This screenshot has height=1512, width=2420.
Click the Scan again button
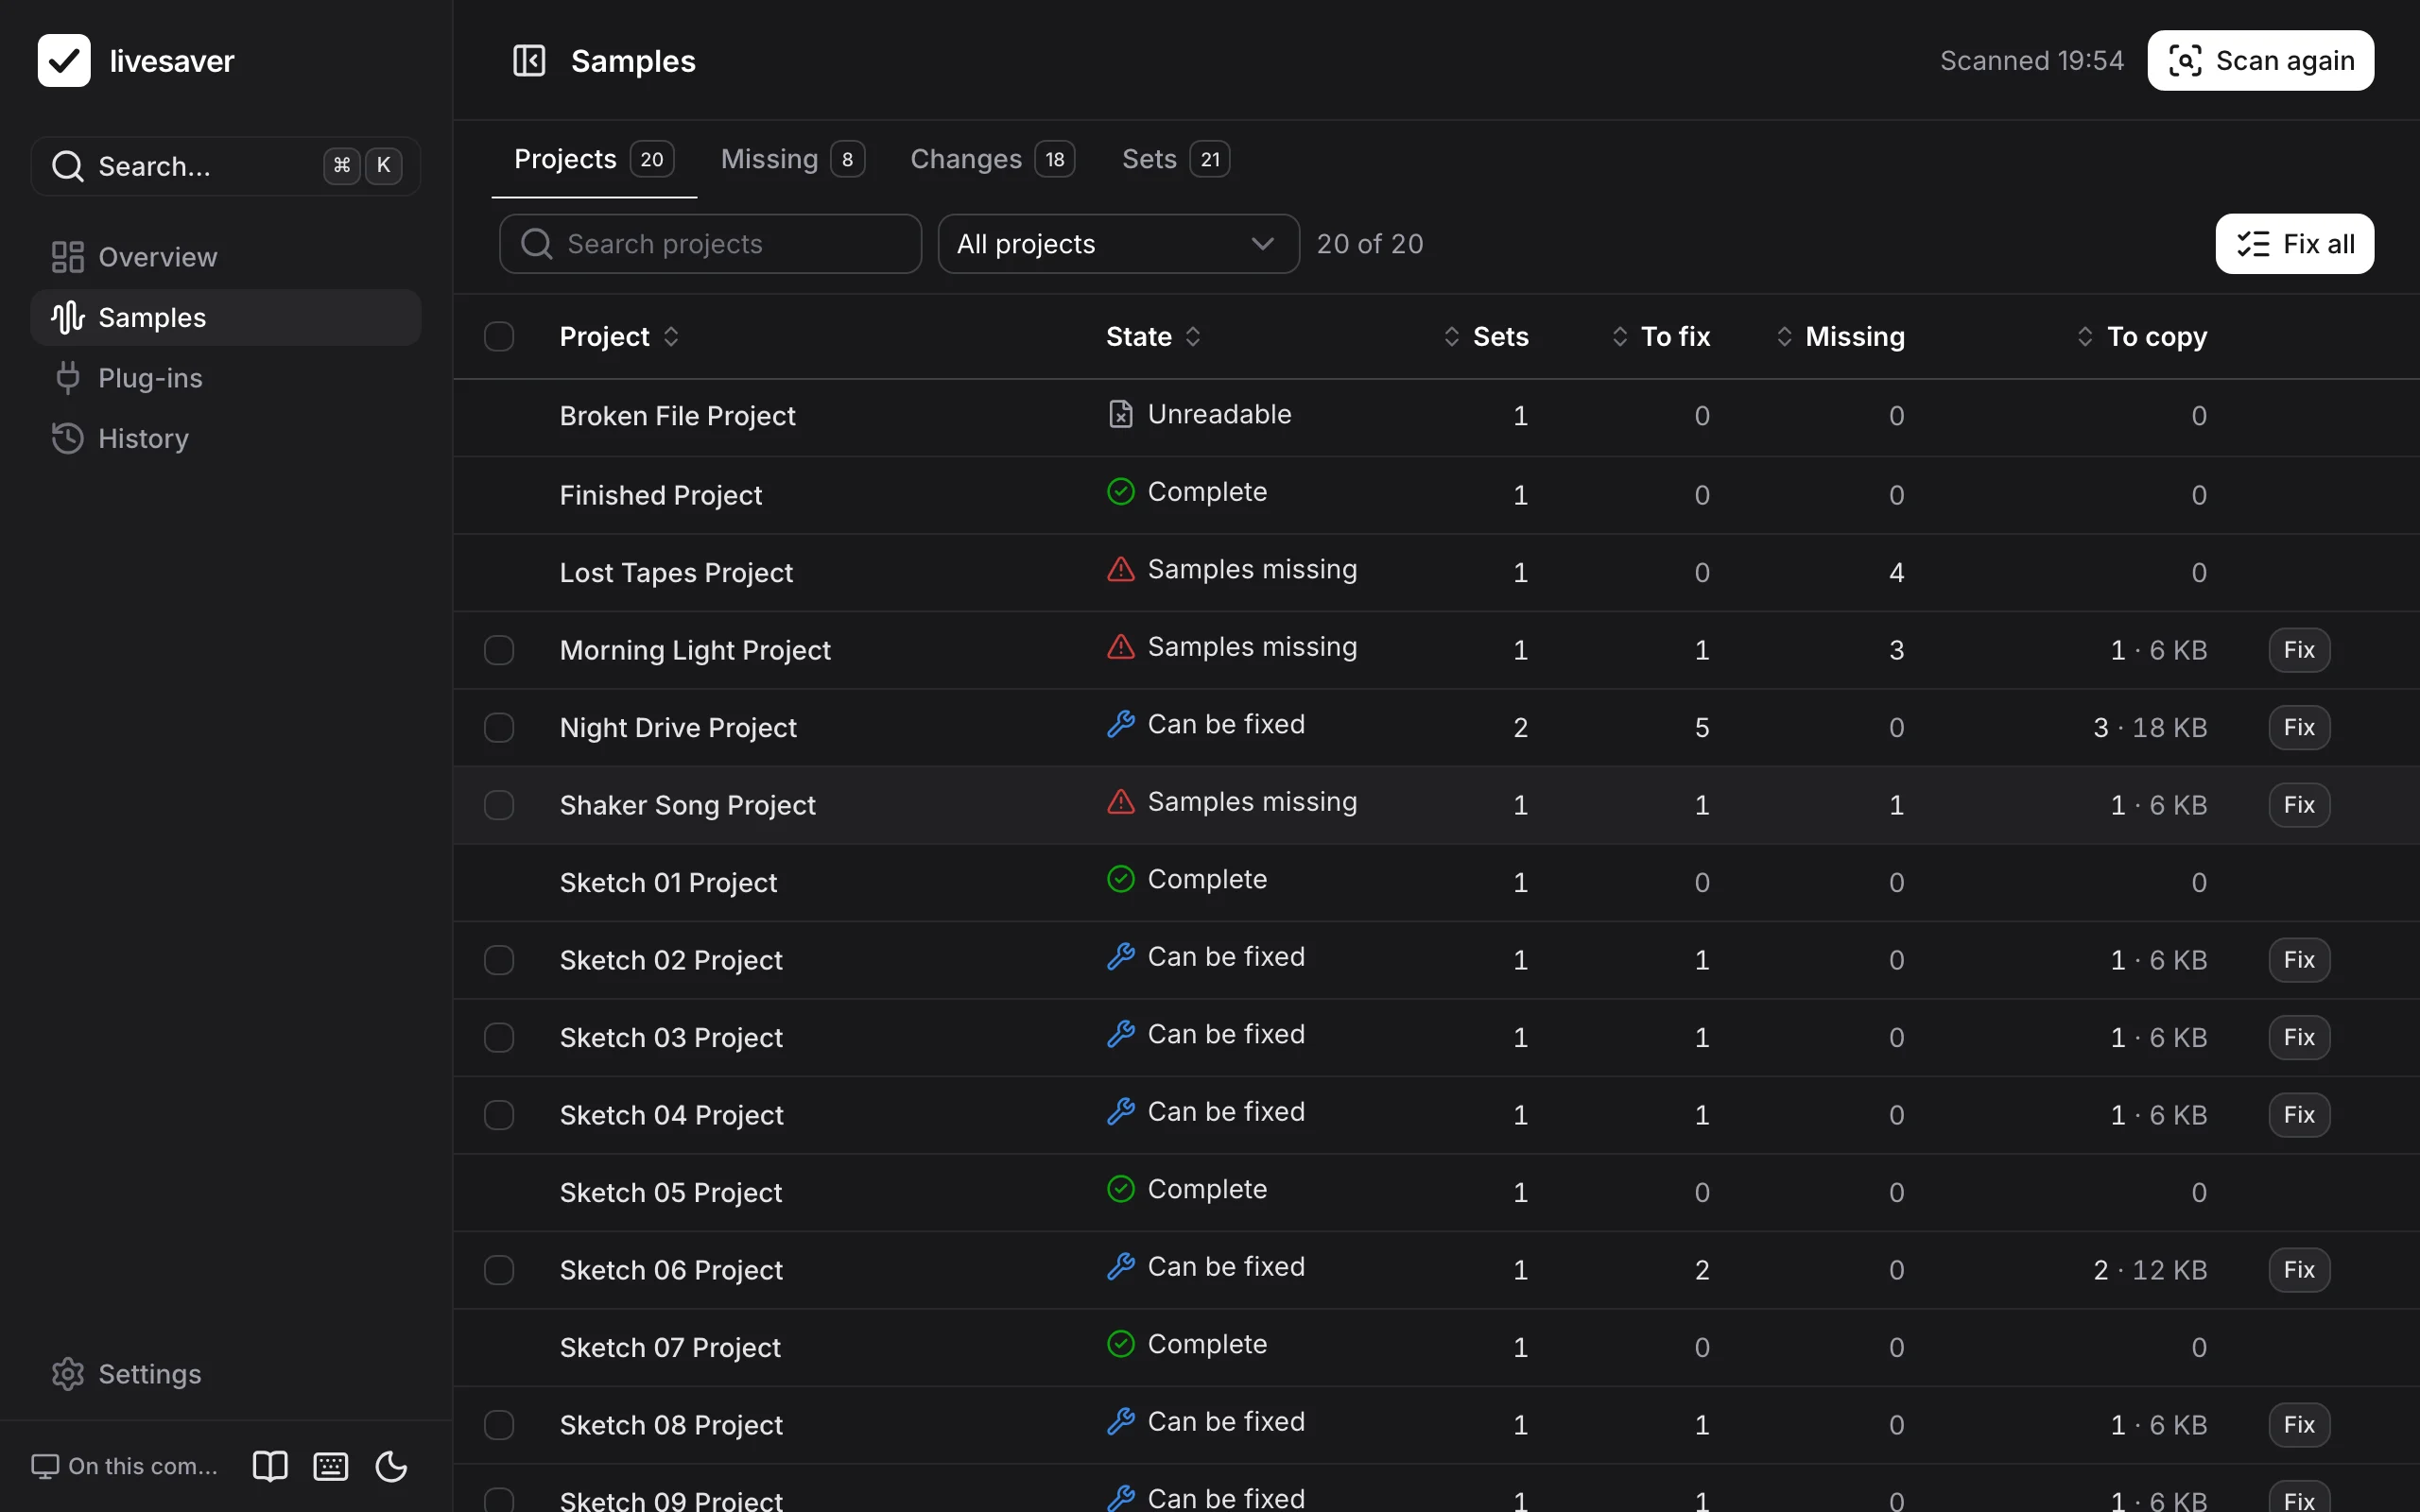(2260, 61)
